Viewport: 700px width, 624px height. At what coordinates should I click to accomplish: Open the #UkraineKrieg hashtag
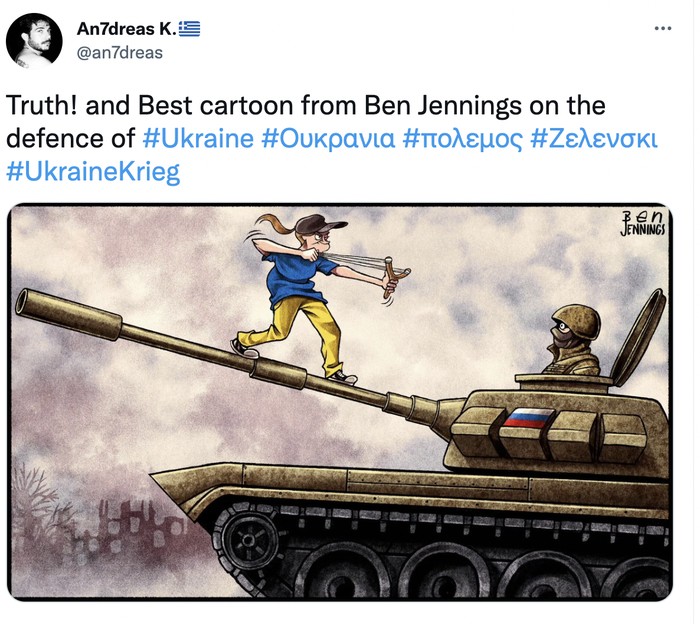point(93,172)
